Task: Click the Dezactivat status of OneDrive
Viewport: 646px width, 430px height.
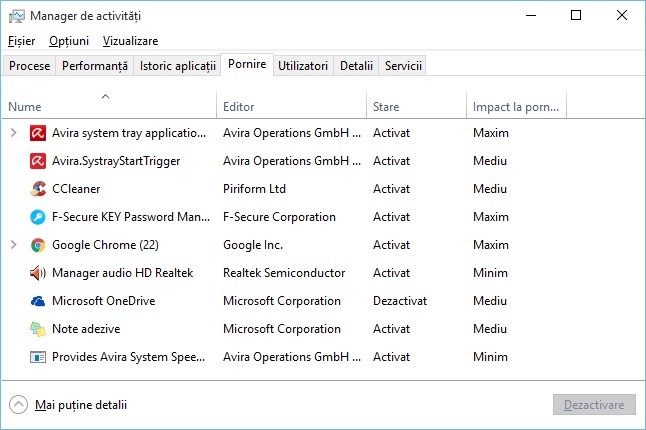Action: click(400, 301)
